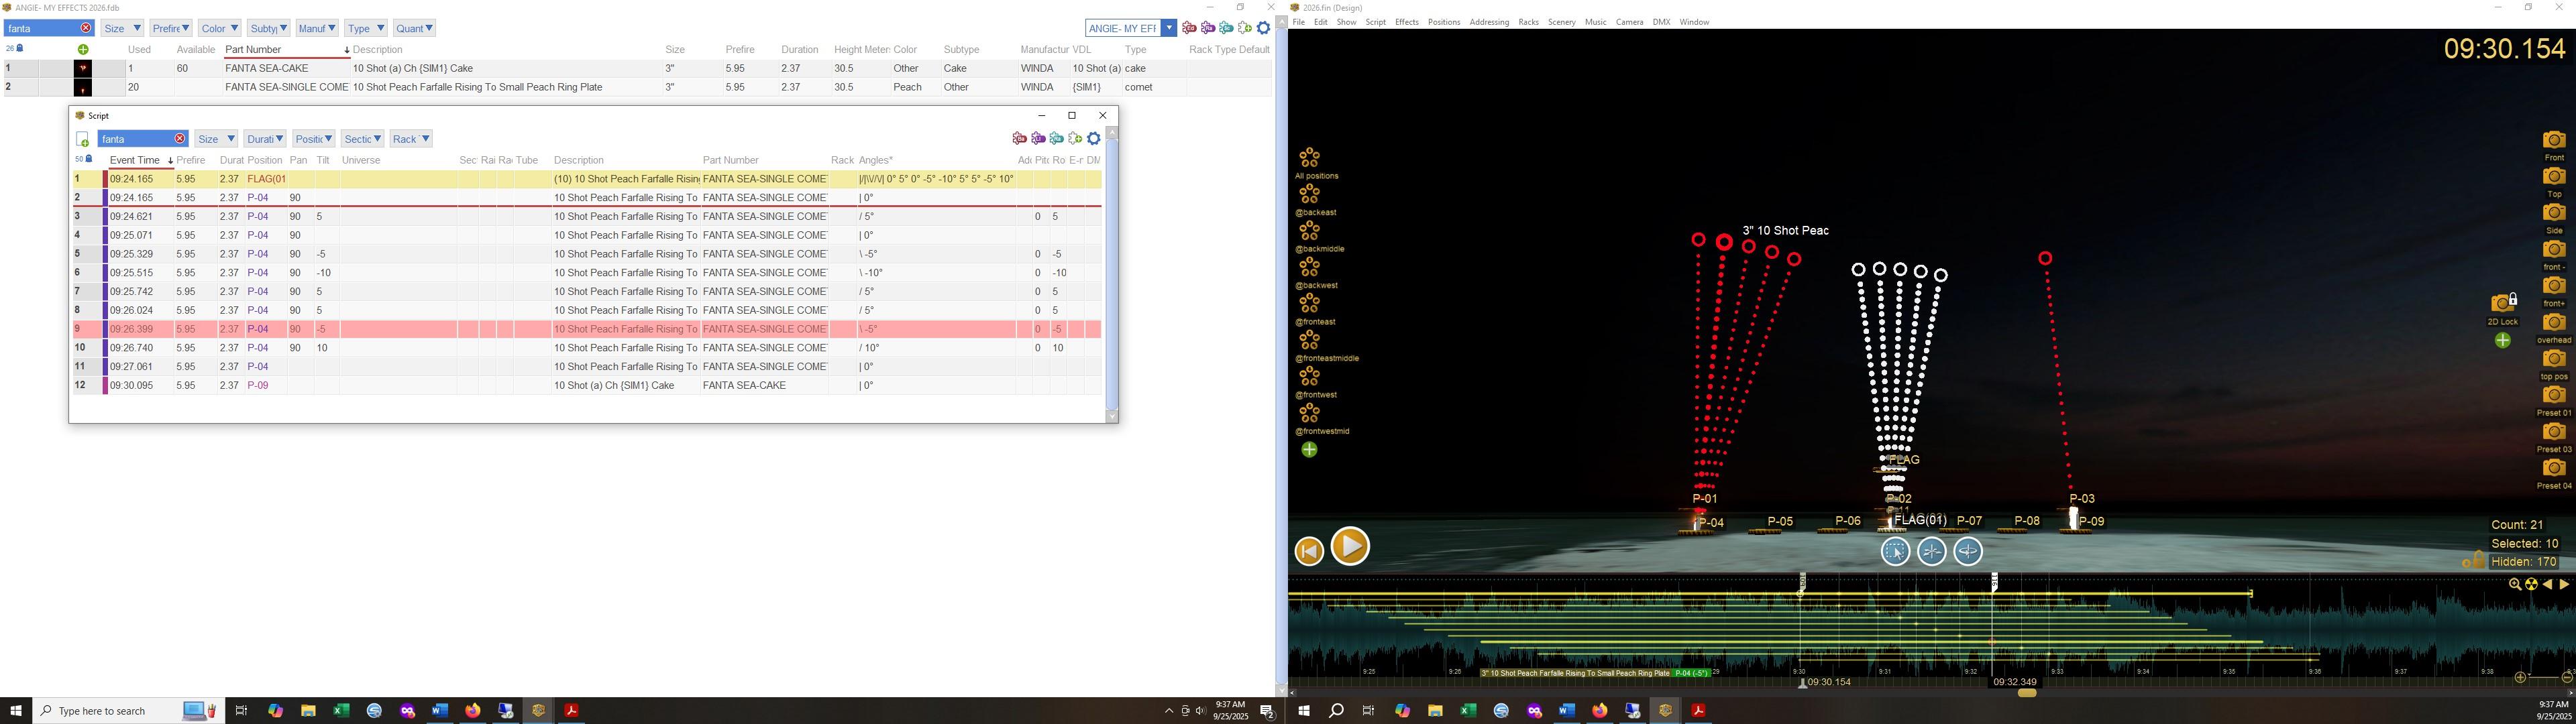Expand the Position filter in Script window
The width and height of the screenshot is (2576, 724).
(313, 139)
